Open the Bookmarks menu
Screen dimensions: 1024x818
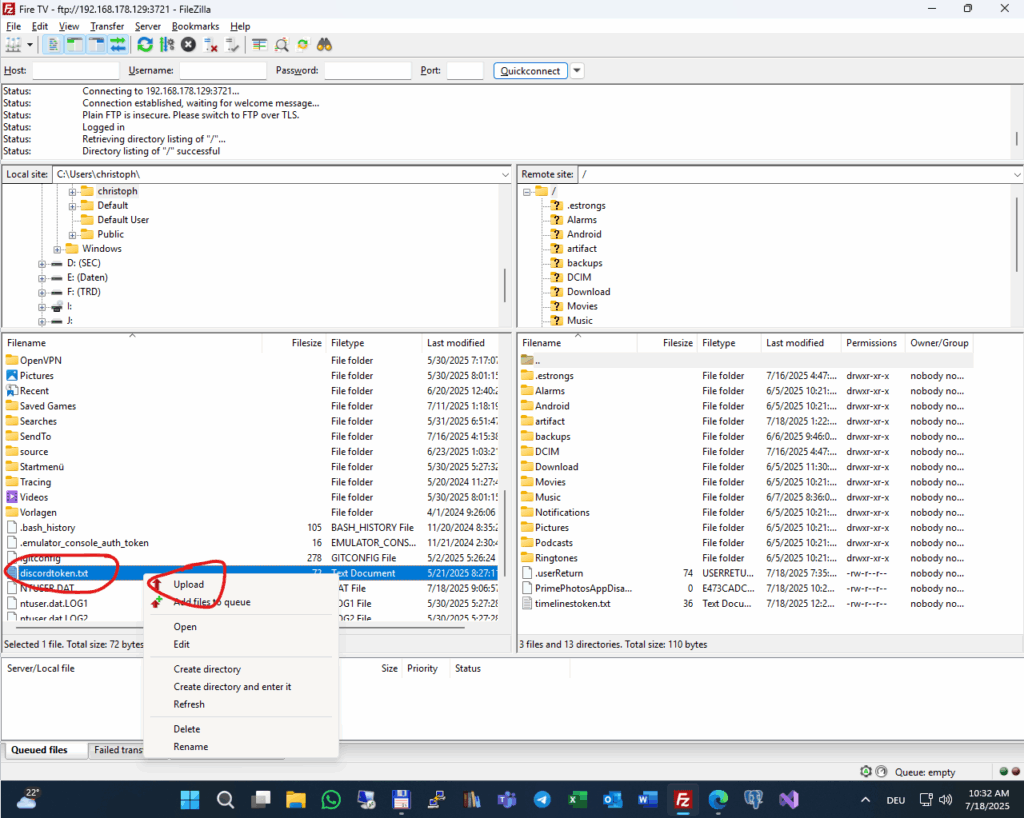[195, 26]
